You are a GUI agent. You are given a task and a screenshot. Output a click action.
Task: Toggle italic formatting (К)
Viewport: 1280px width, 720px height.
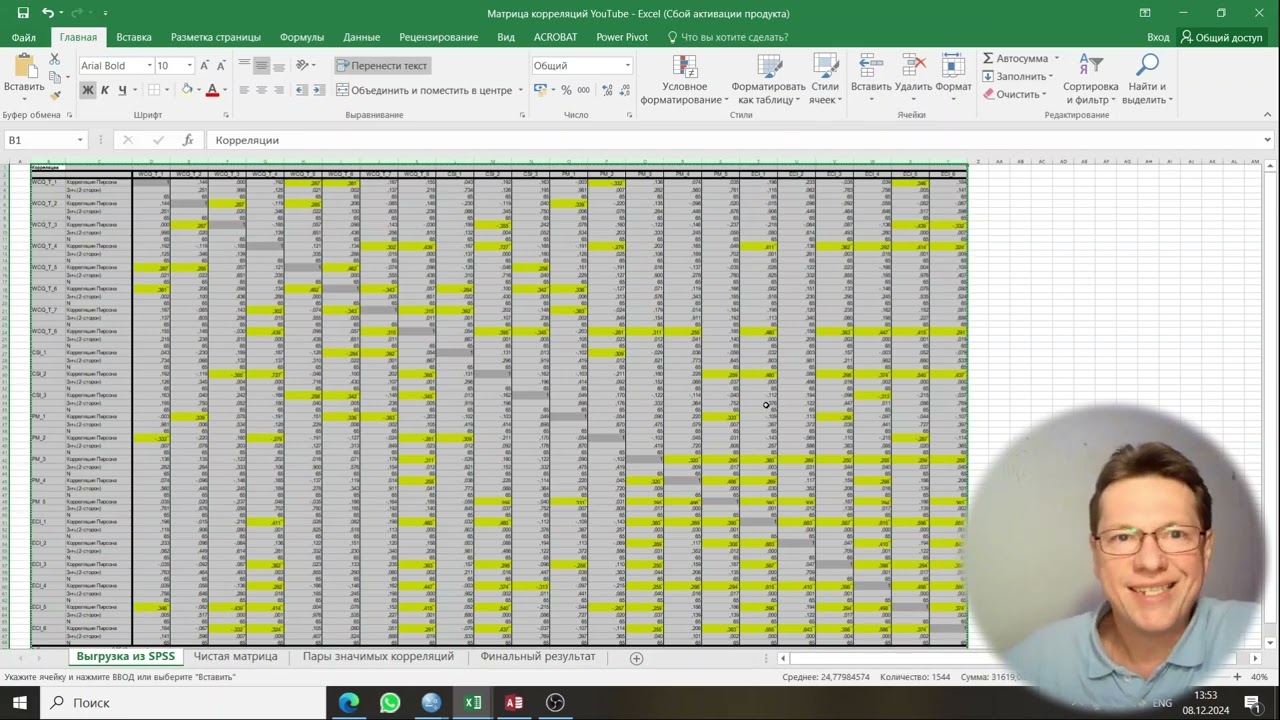(104, 90)
